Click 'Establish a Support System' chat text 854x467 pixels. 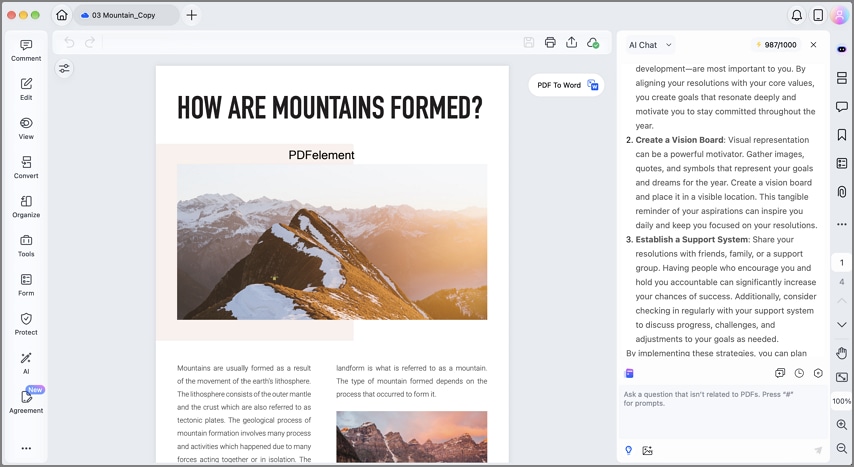click(691, 240)
